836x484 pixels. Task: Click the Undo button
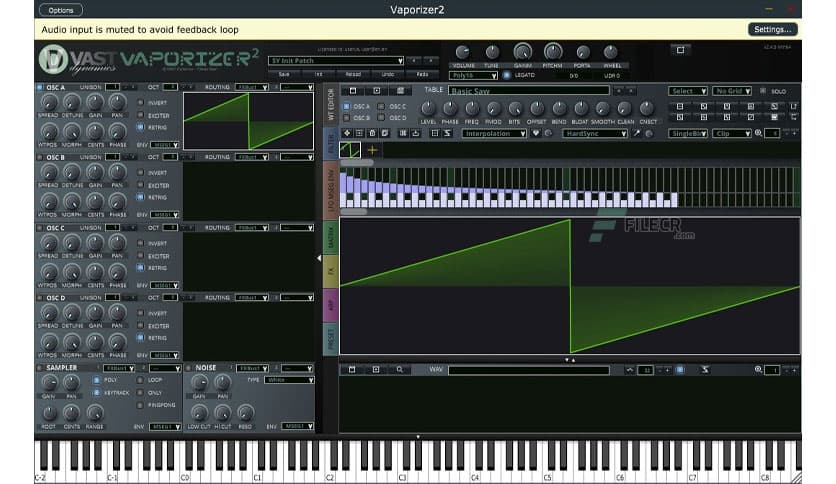[x=388, y=74]
